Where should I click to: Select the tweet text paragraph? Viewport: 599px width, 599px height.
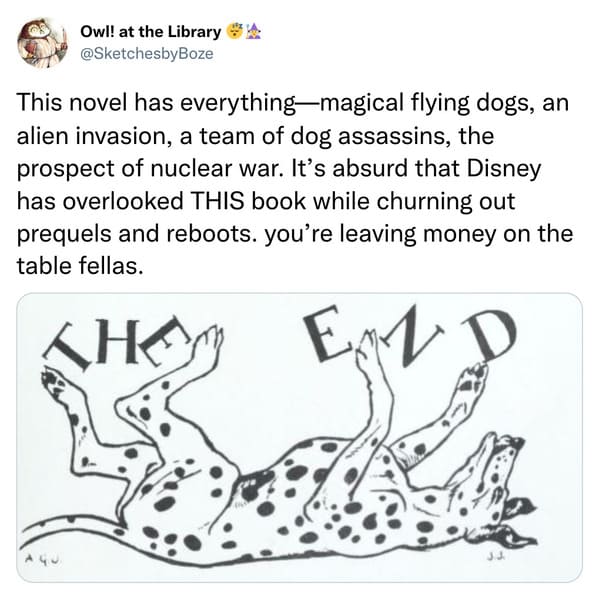point(295,184)
